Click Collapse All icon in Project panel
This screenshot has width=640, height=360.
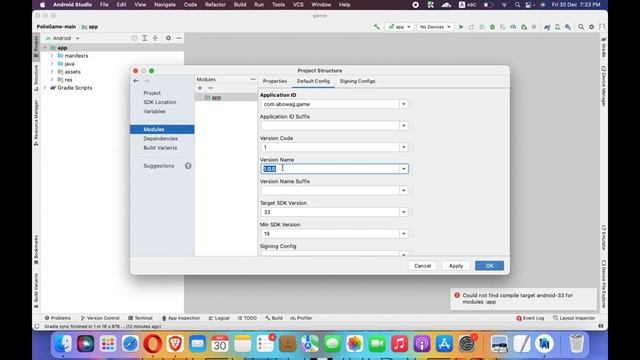(x=155, y=38)
